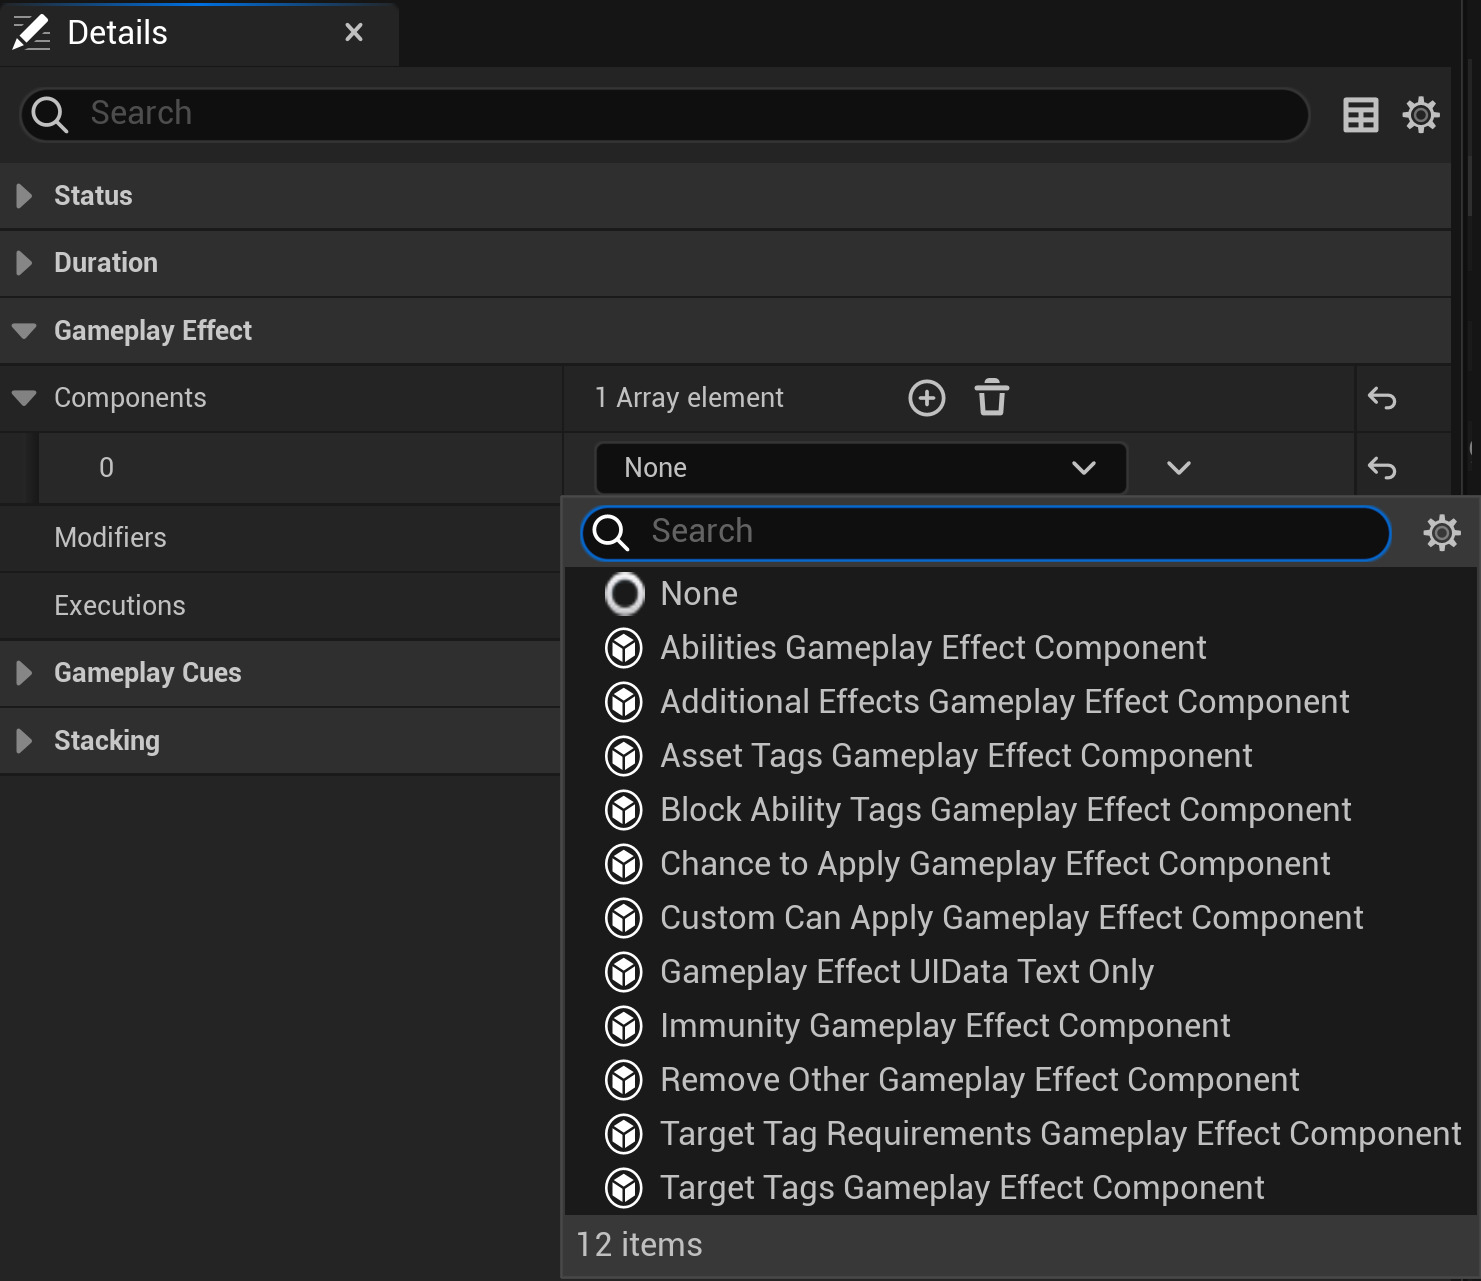
Task: Remove all Components array elements with trash icon
Action: point(991,398)
